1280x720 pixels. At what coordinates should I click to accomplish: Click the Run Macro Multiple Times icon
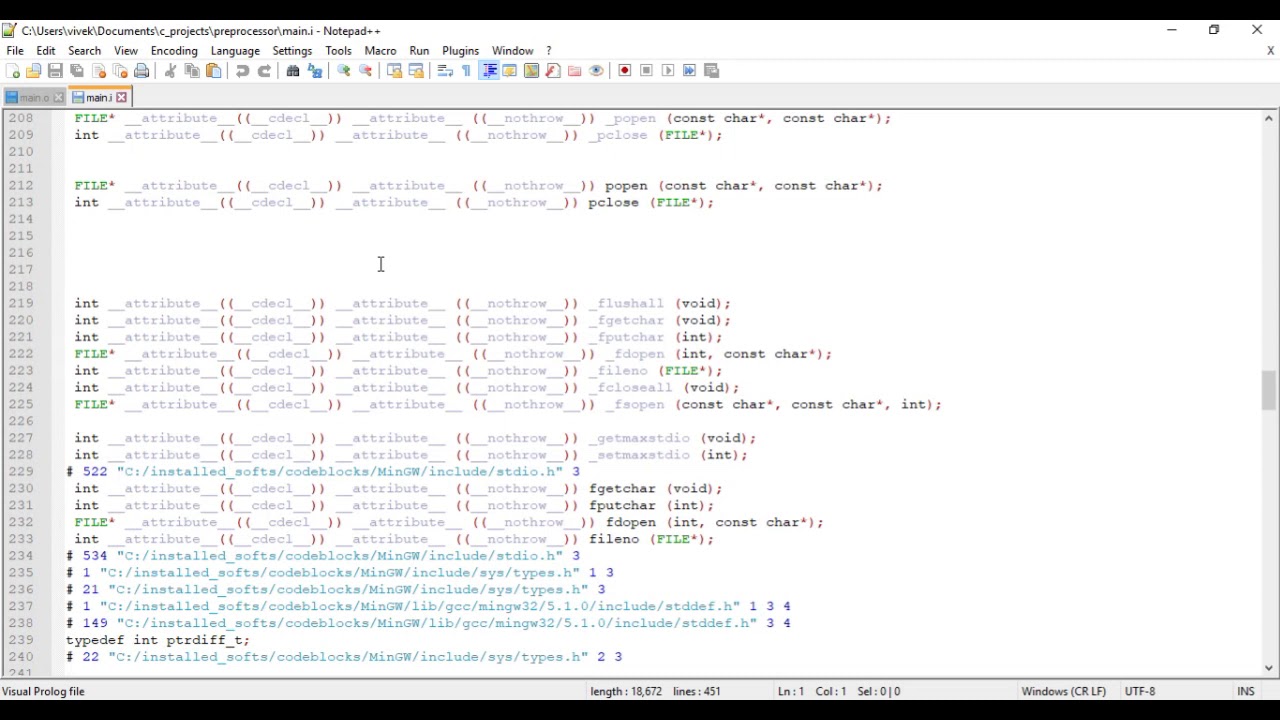coord(689,71)
